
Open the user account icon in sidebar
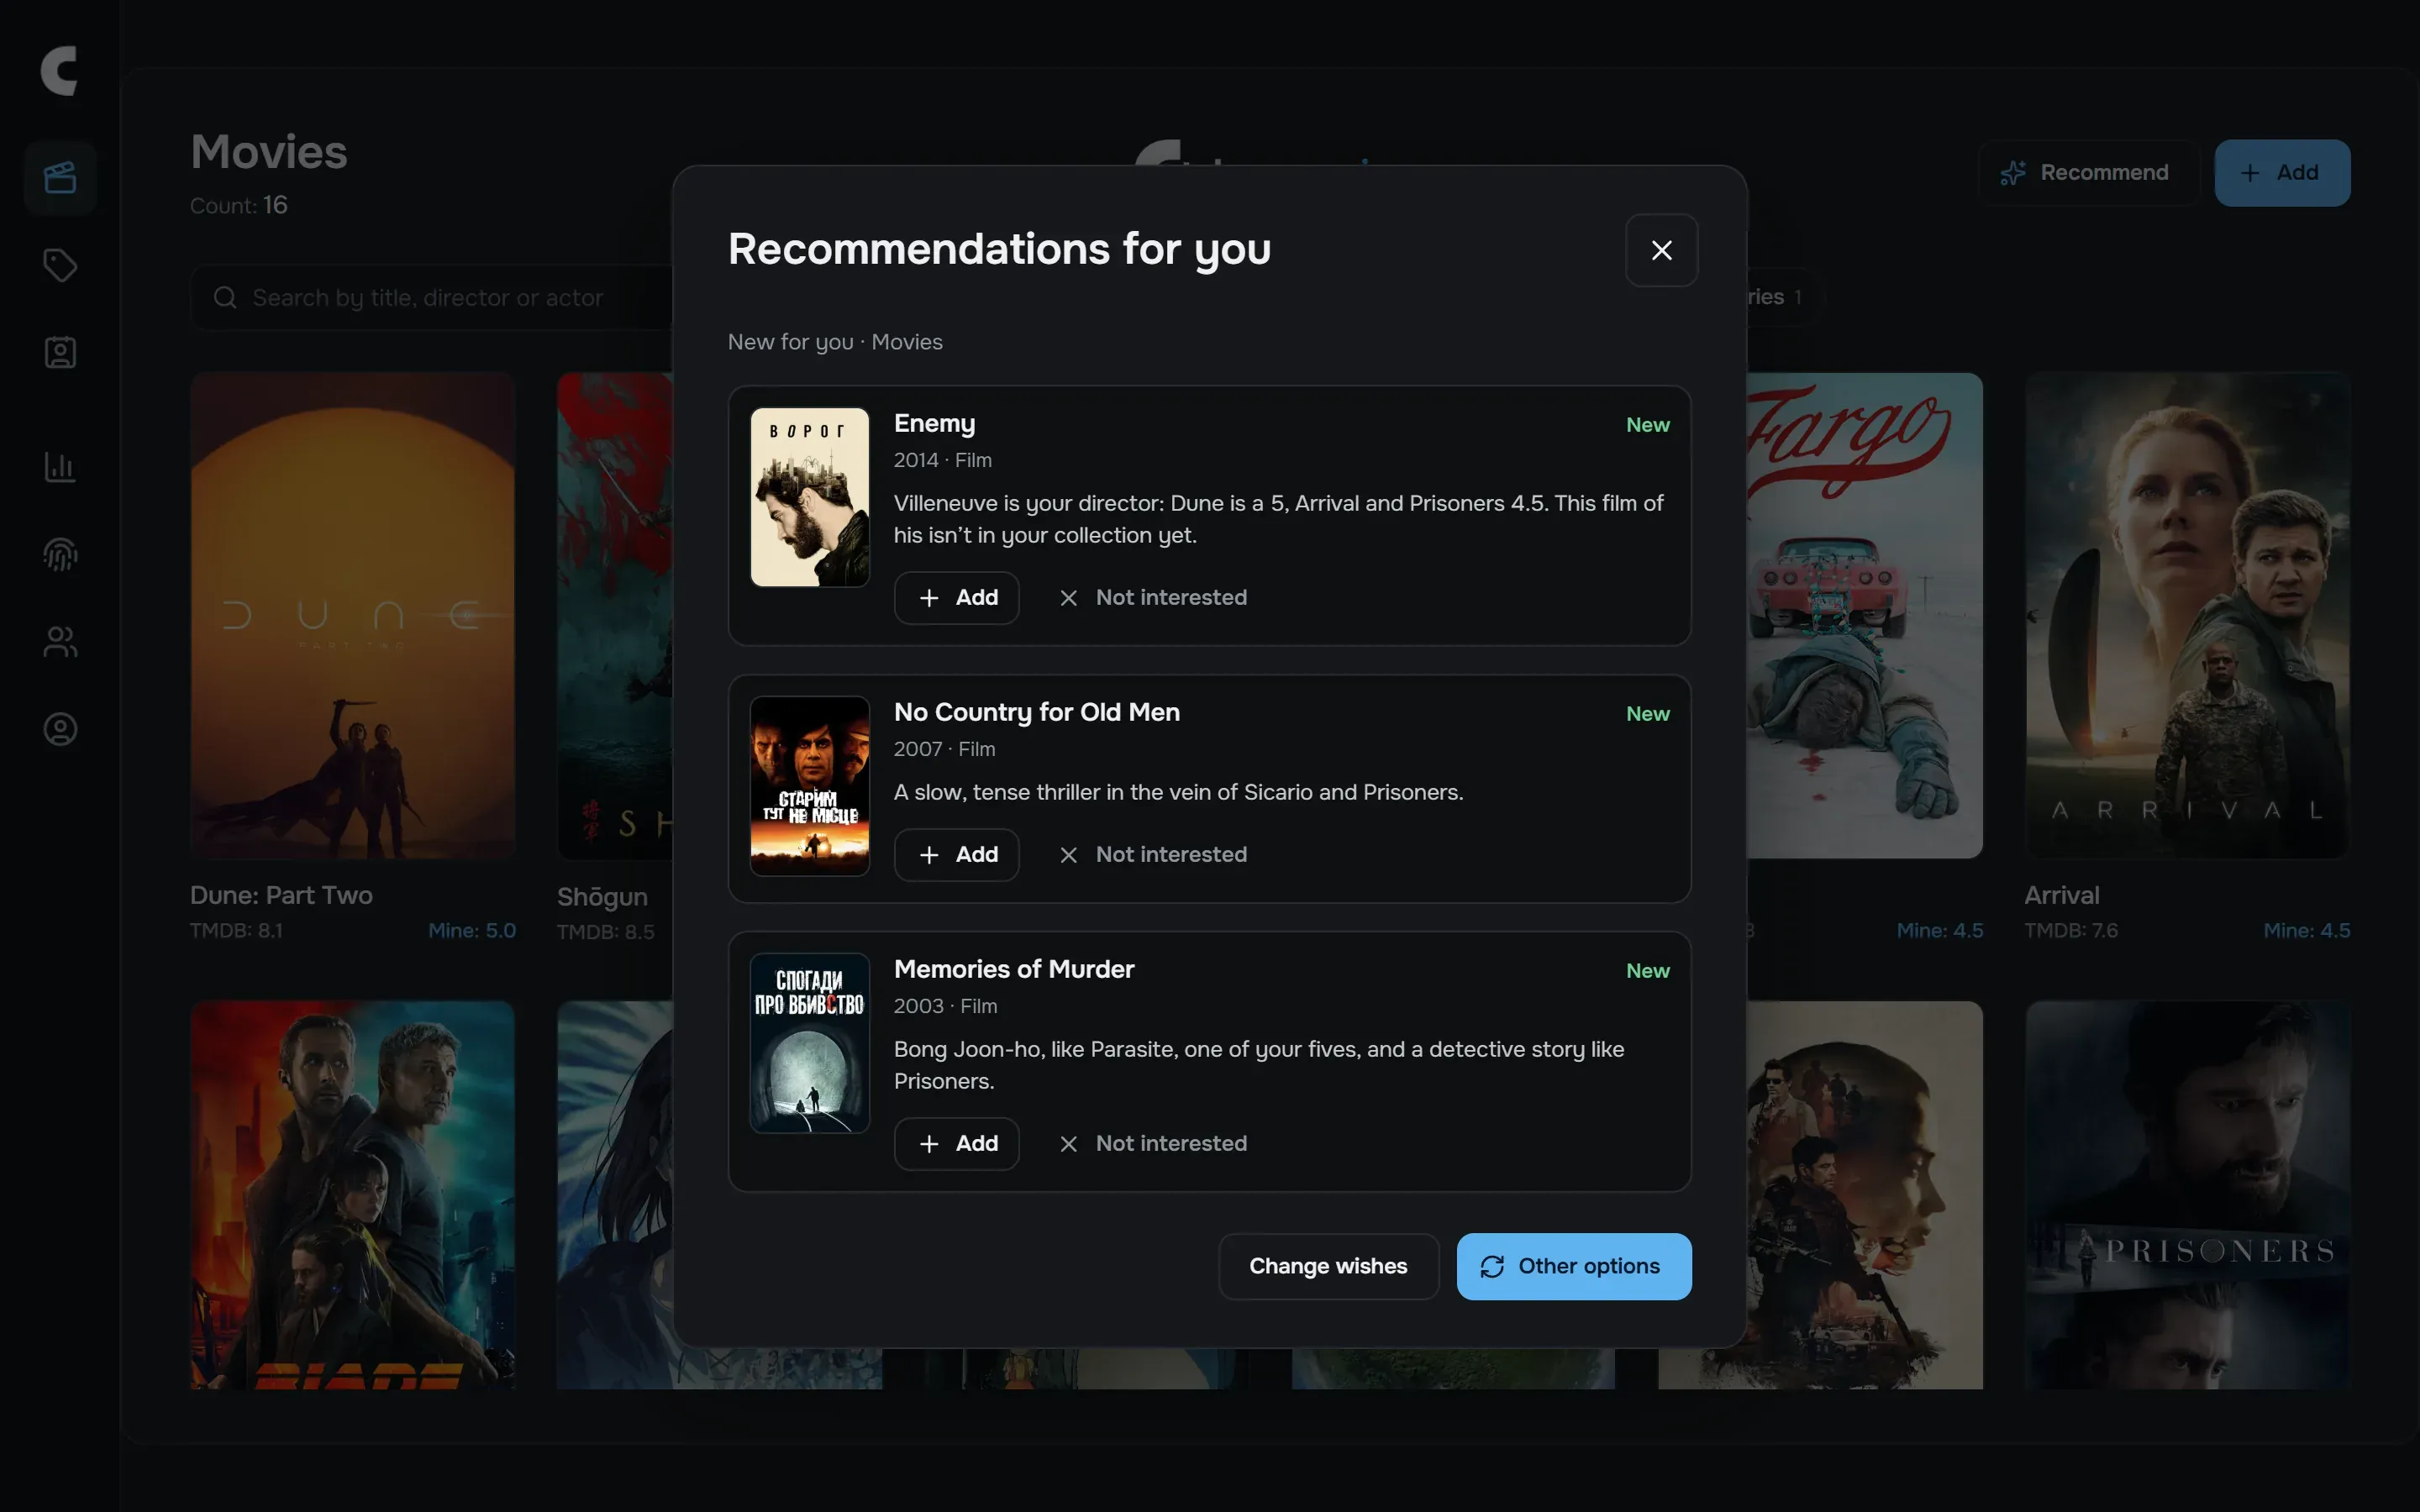[x=60, y=729]
